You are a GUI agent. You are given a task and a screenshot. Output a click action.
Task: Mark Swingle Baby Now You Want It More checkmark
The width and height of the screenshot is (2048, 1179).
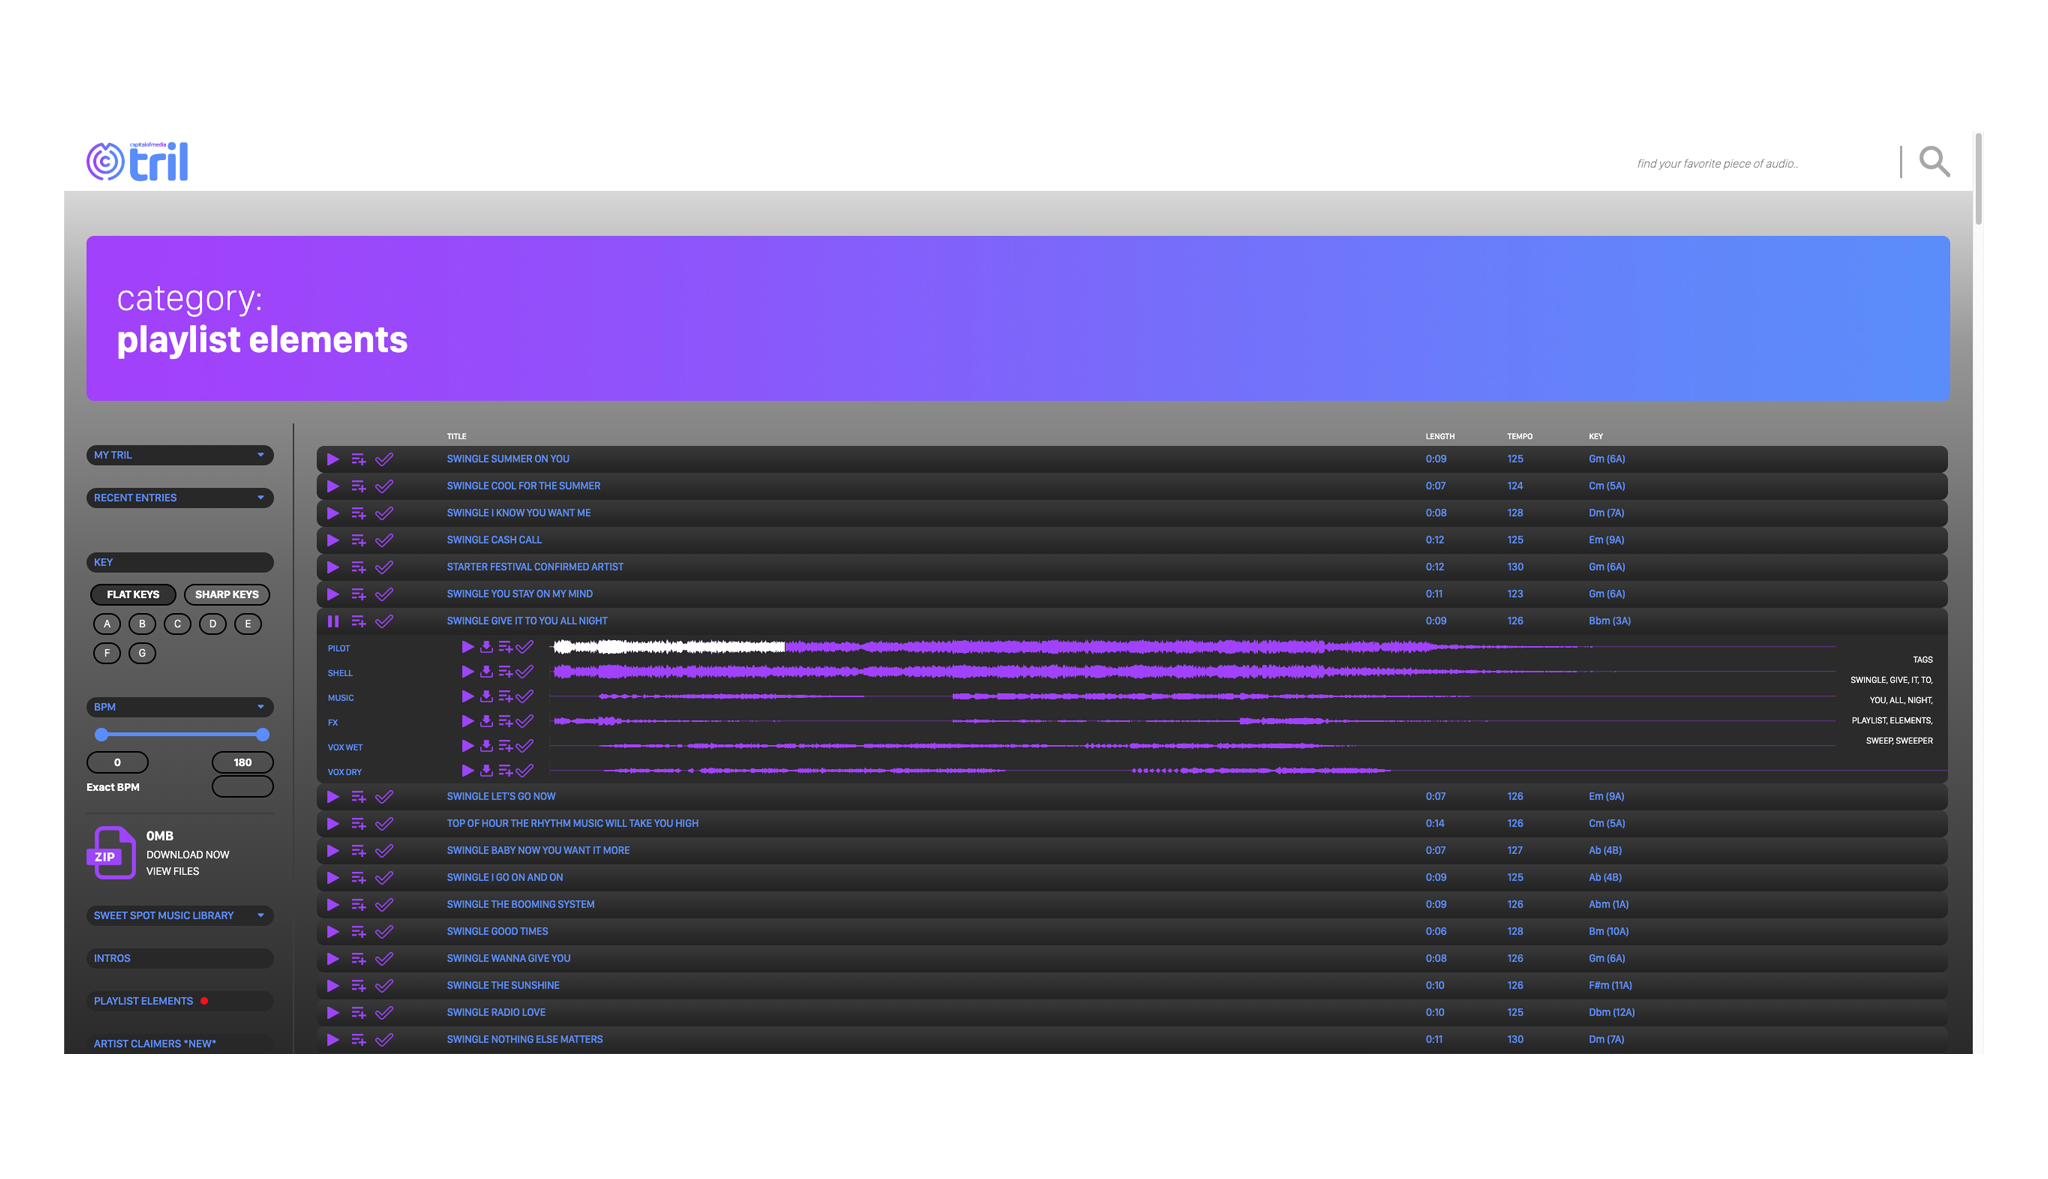(384, 851)
